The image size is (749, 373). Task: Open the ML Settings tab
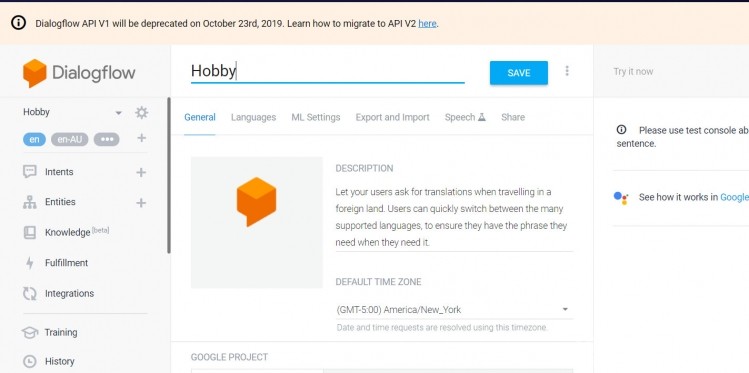click(x=316, y=117)
